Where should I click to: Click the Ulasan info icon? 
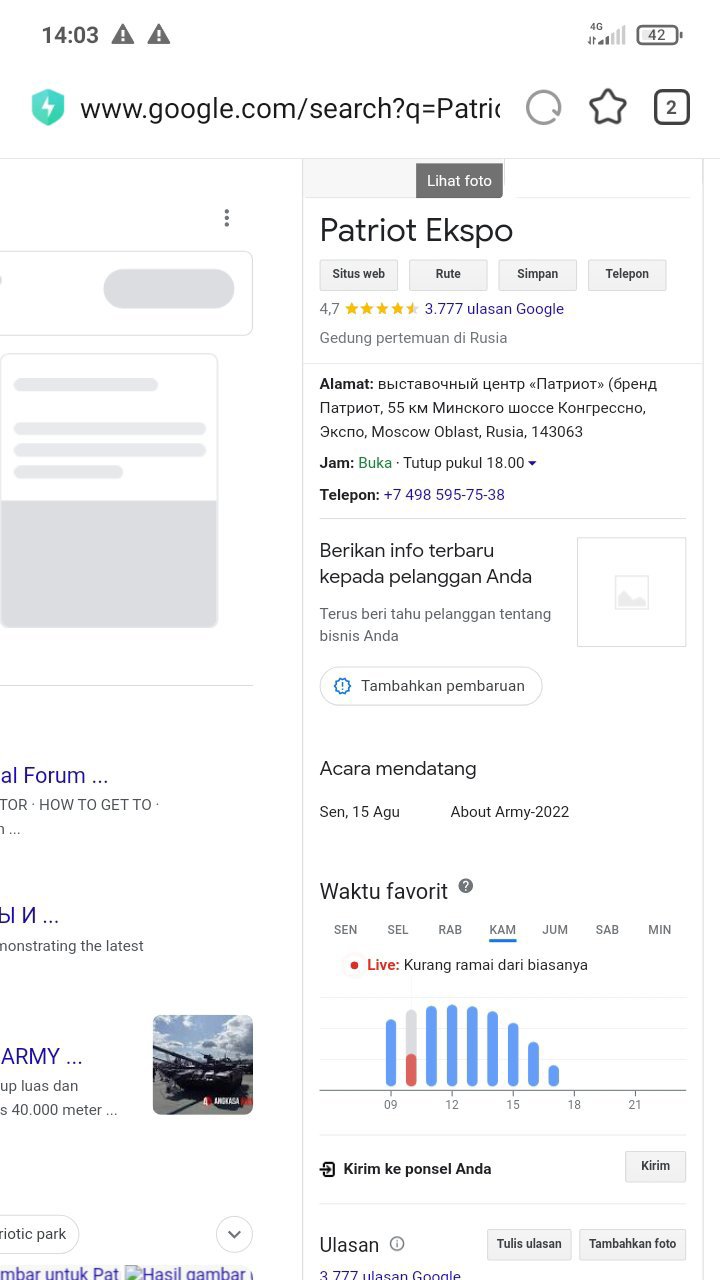(397, 1244)
